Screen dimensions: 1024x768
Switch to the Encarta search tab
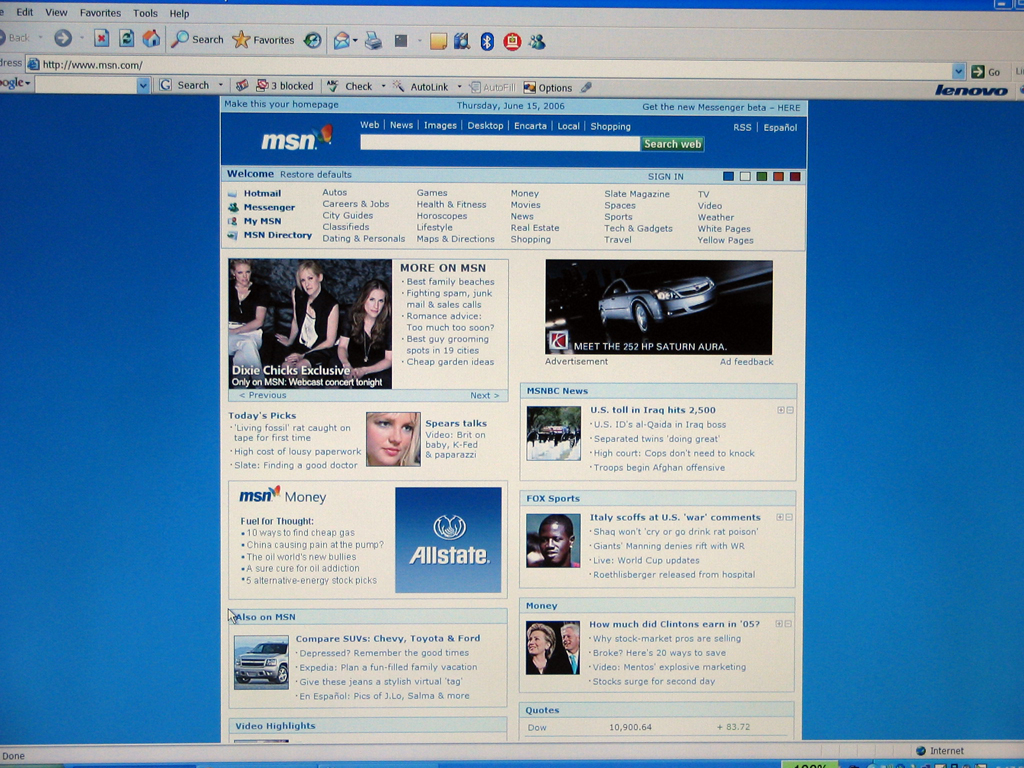tap(530, 126)
